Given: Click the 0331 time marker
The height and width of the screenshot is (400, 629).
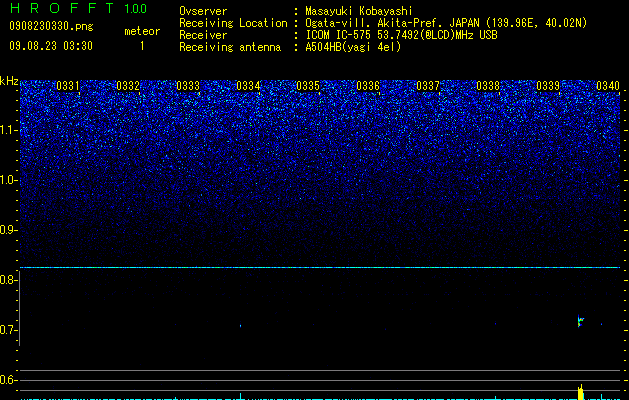Looking at the screenshot, I should (68, 86).
